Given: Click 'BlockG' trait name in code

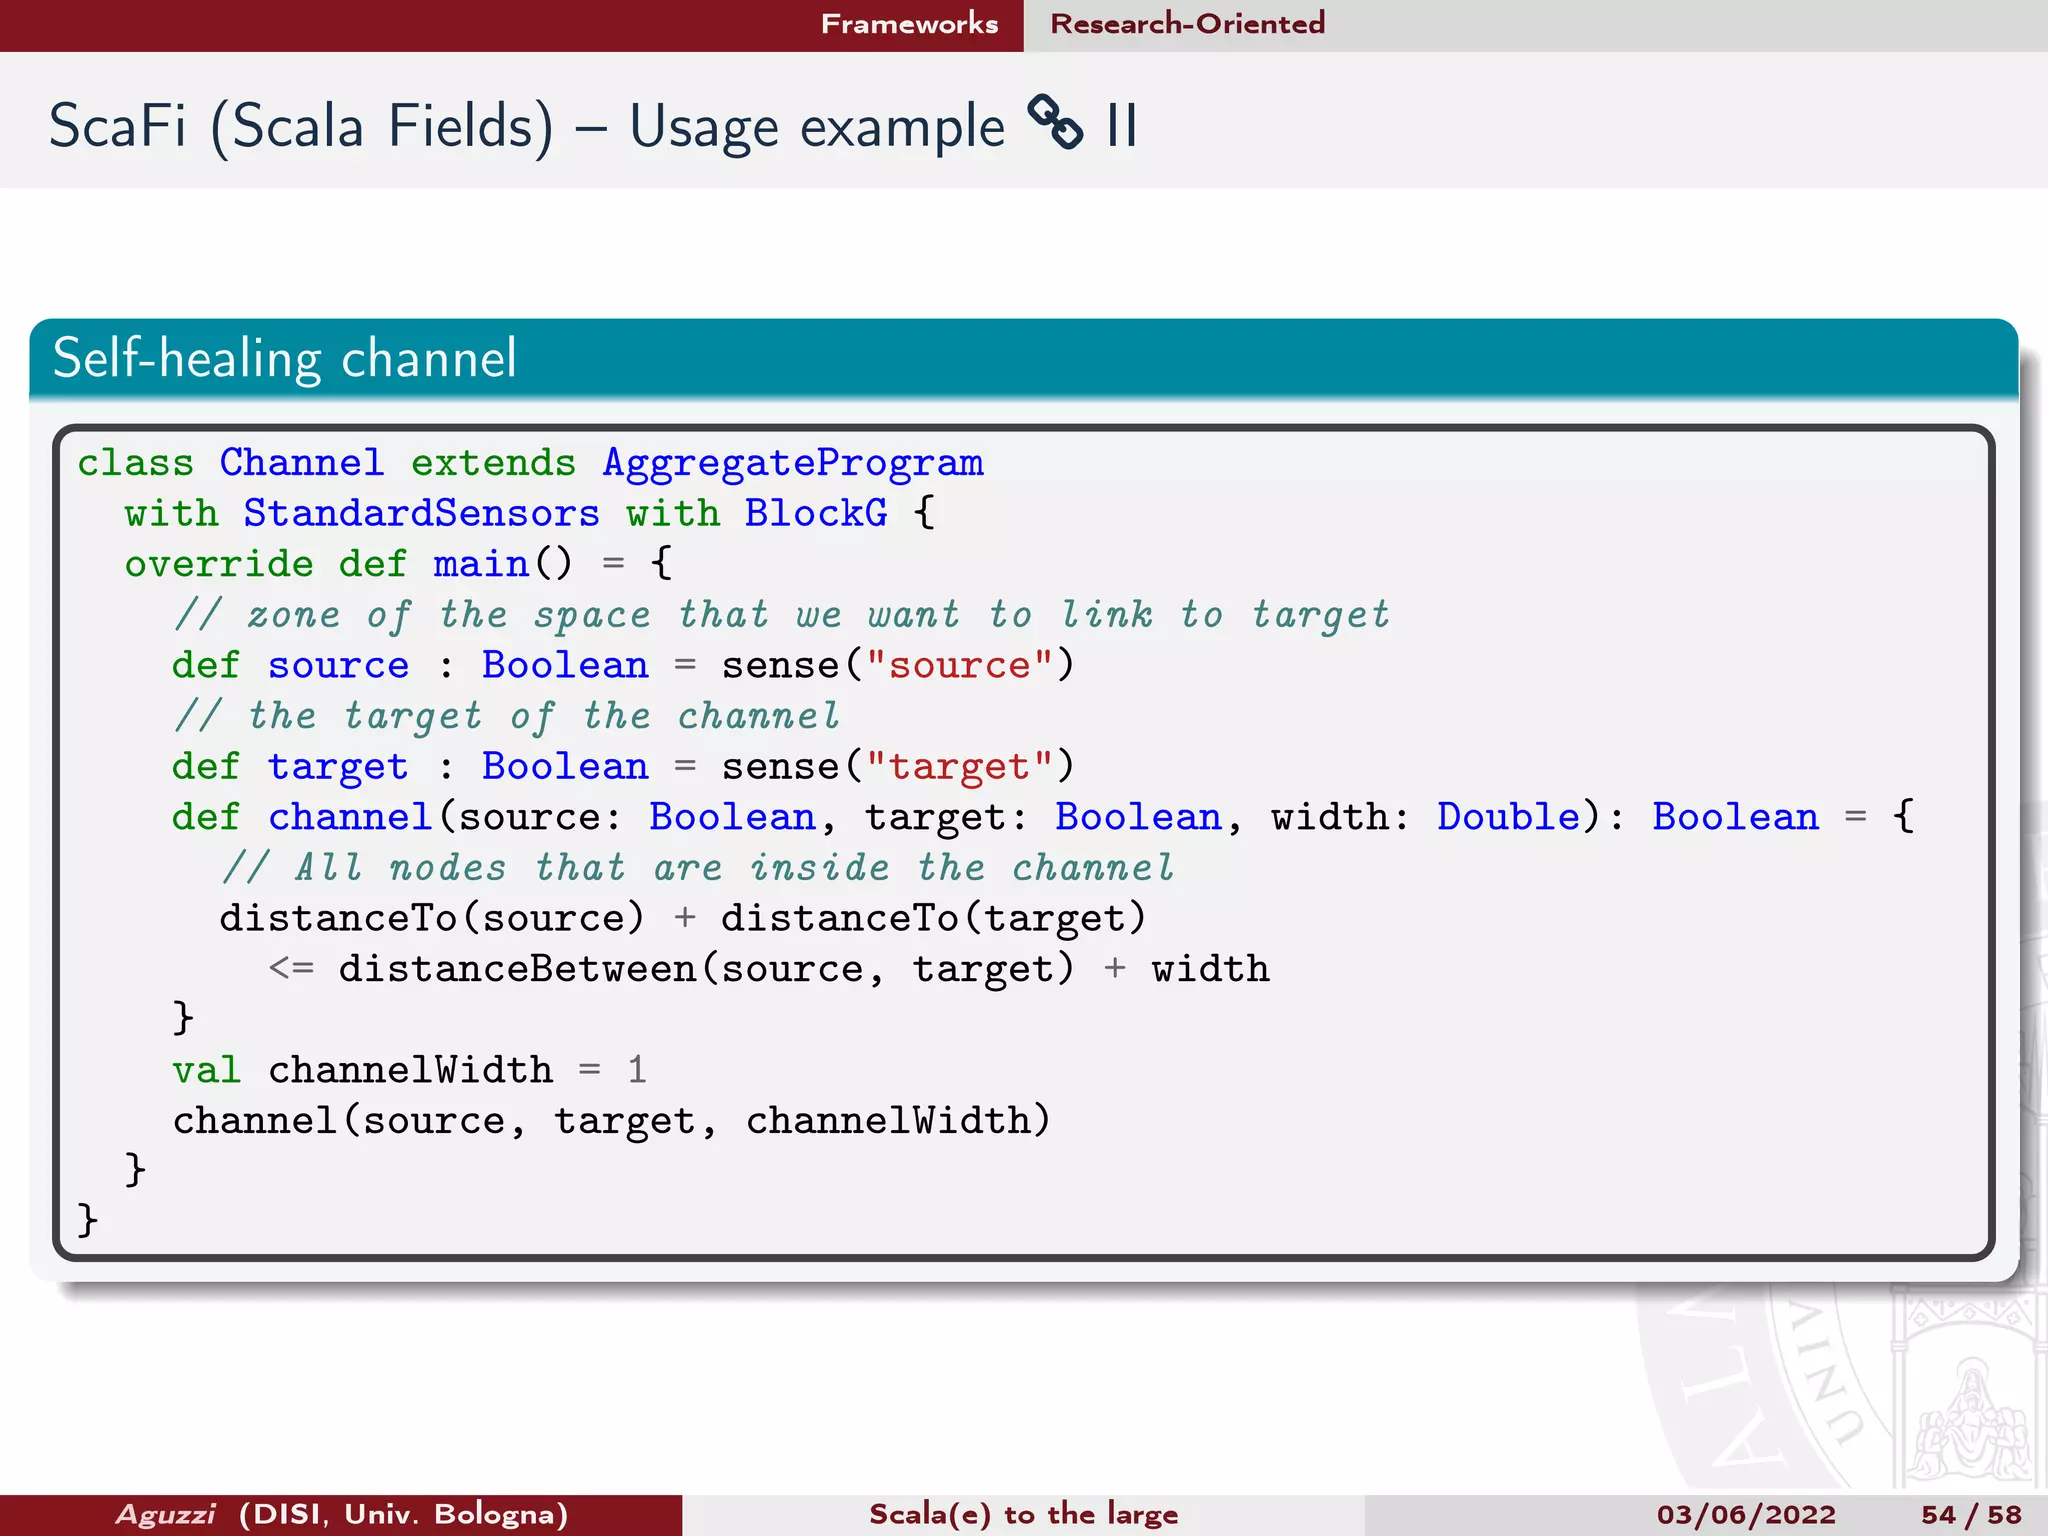Looking at the screenshot, I should (x=816, y=513).
